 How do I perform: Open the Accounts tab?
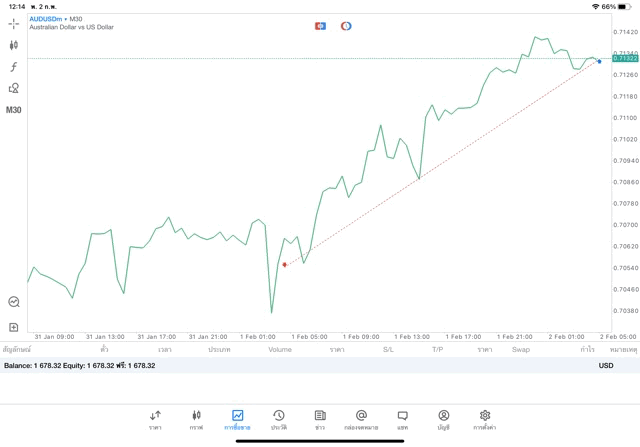pos(443,419)
